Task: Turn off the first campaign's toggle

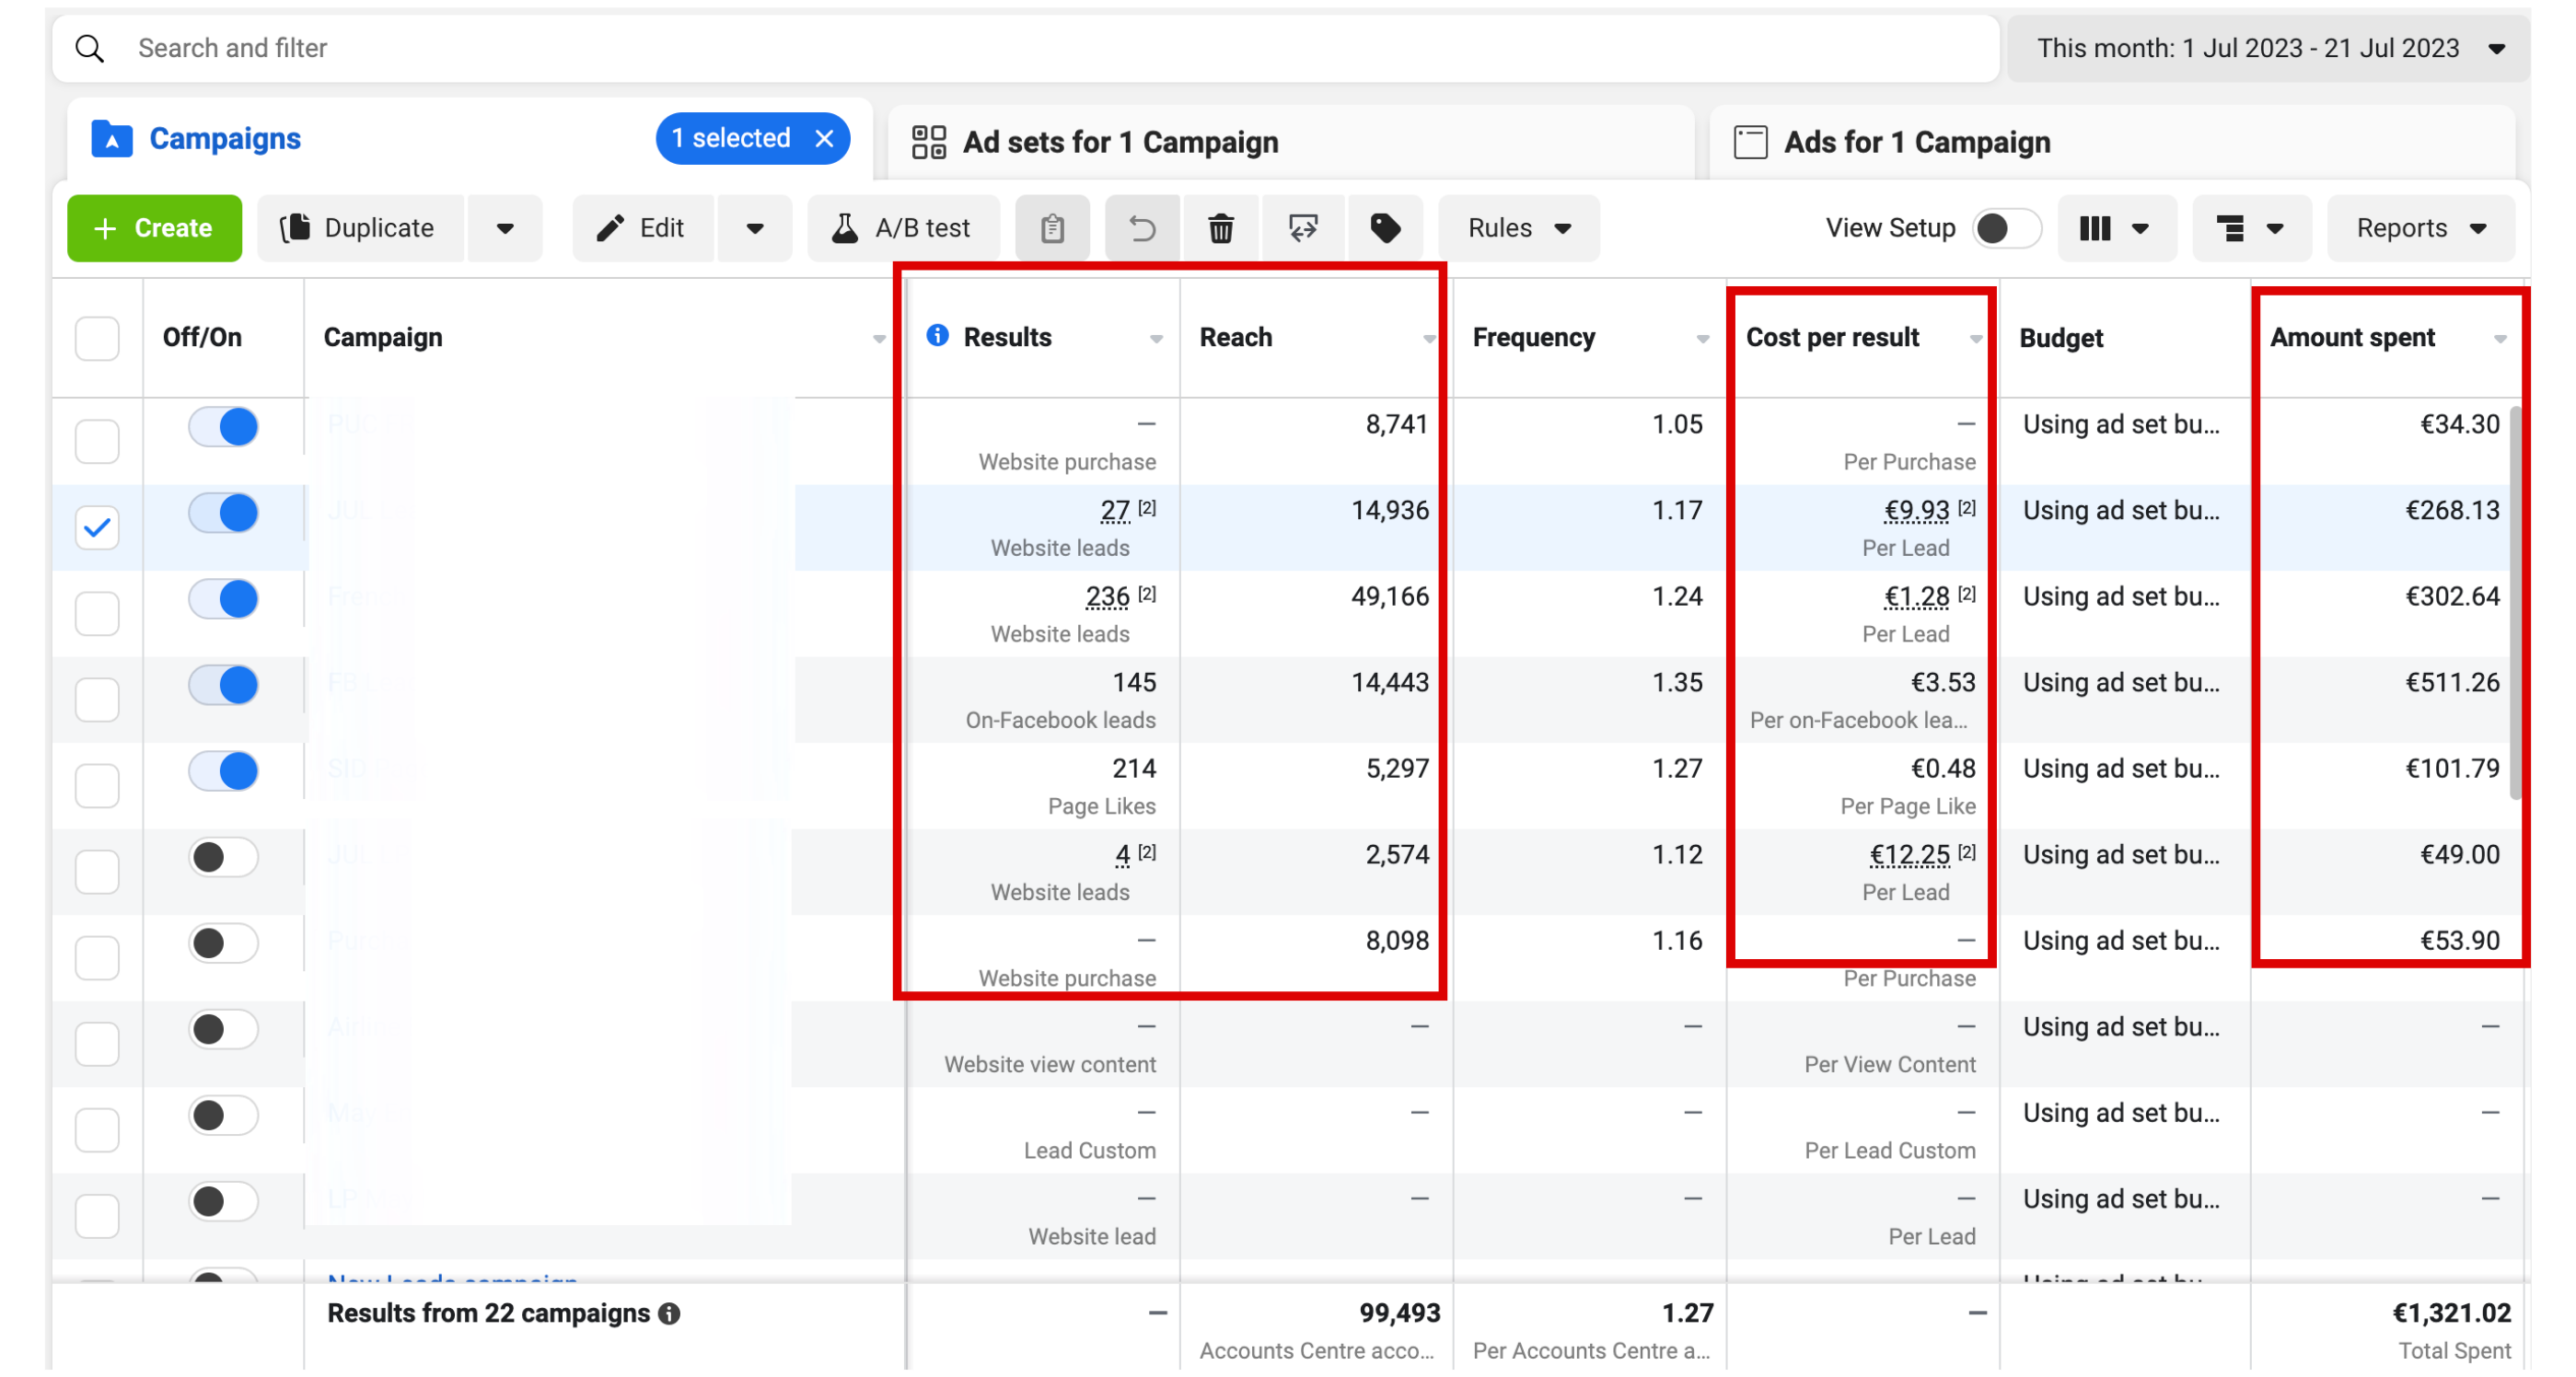Action: pyautogui.click(x=223, y=427)
